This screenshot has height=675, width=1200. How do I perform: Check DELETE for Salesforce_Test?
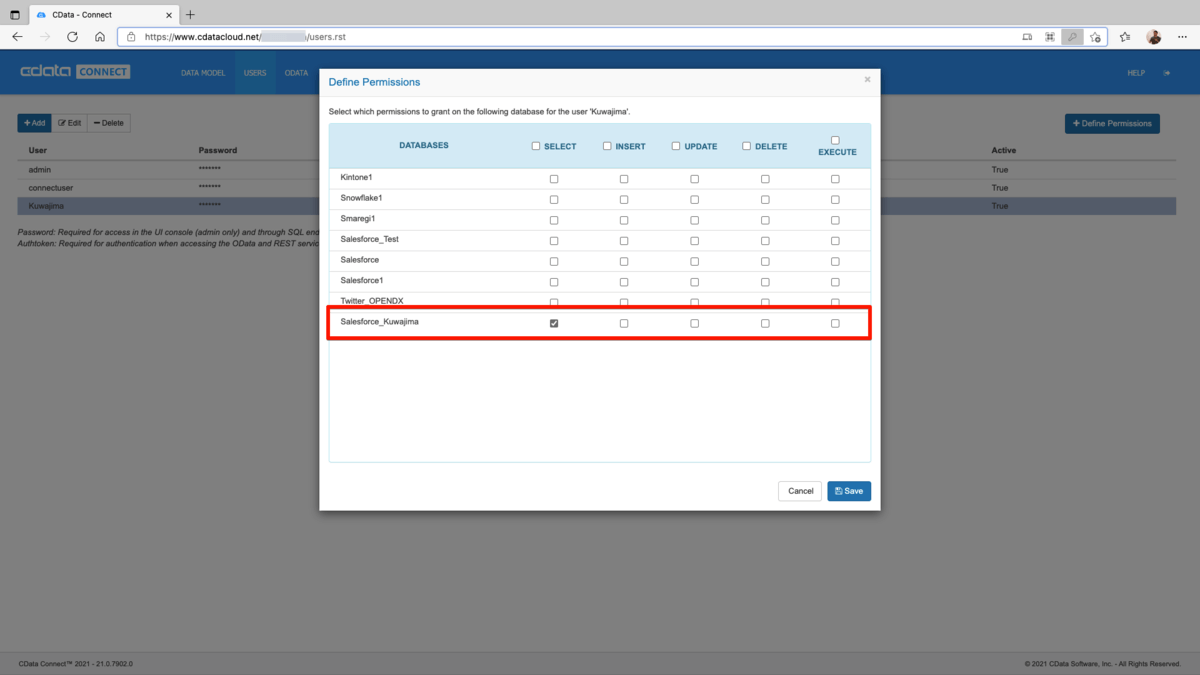point(765,241)
